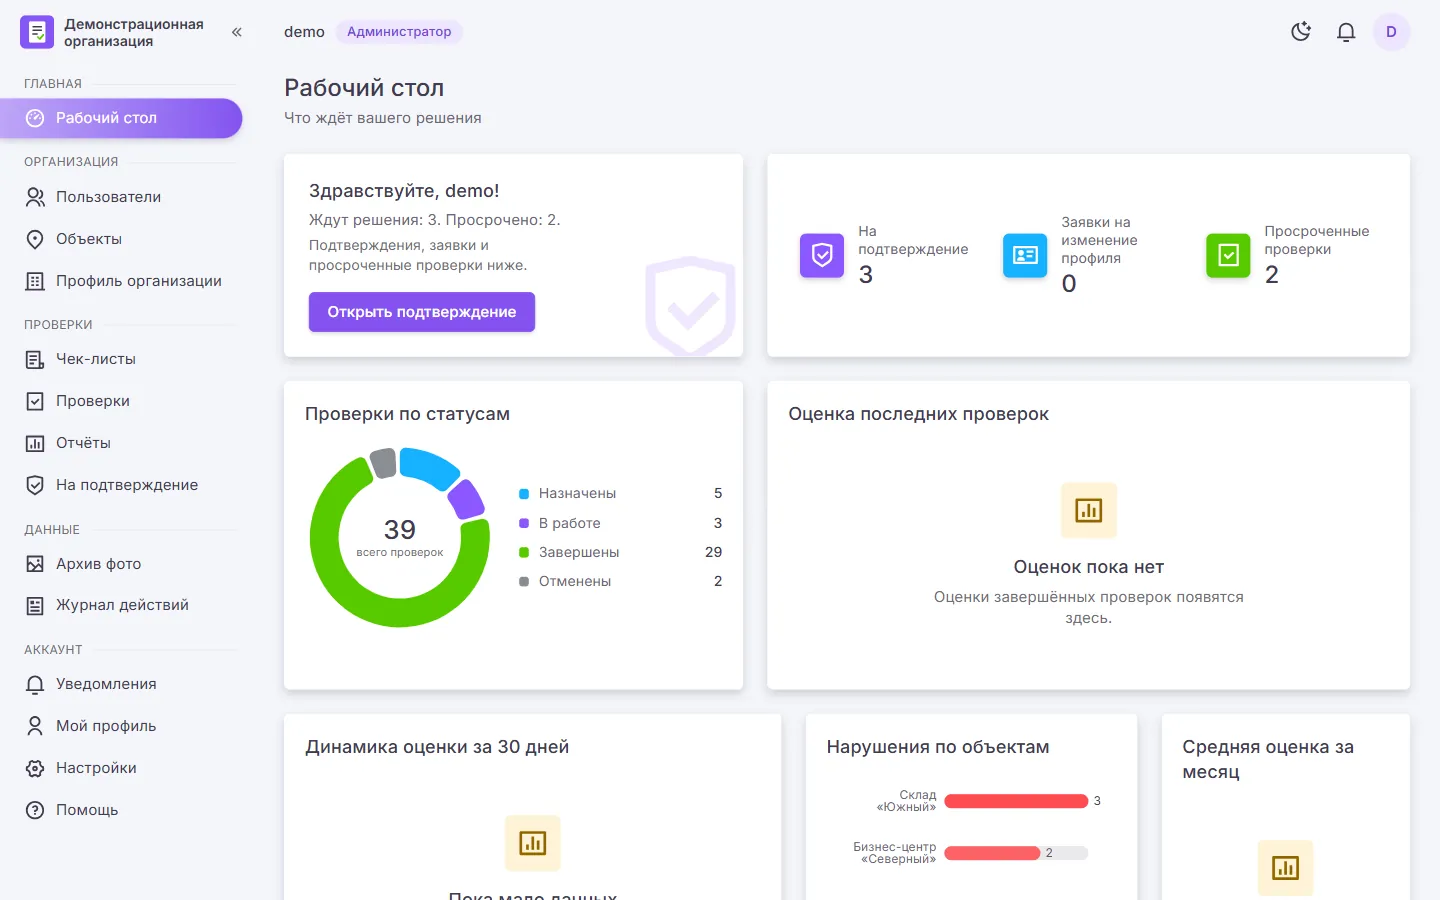Toggle dark mode moon icon
Image resolution: width=1440 pixels, height=900 pixels.
pyautogui.click(x=1301, y=32)
